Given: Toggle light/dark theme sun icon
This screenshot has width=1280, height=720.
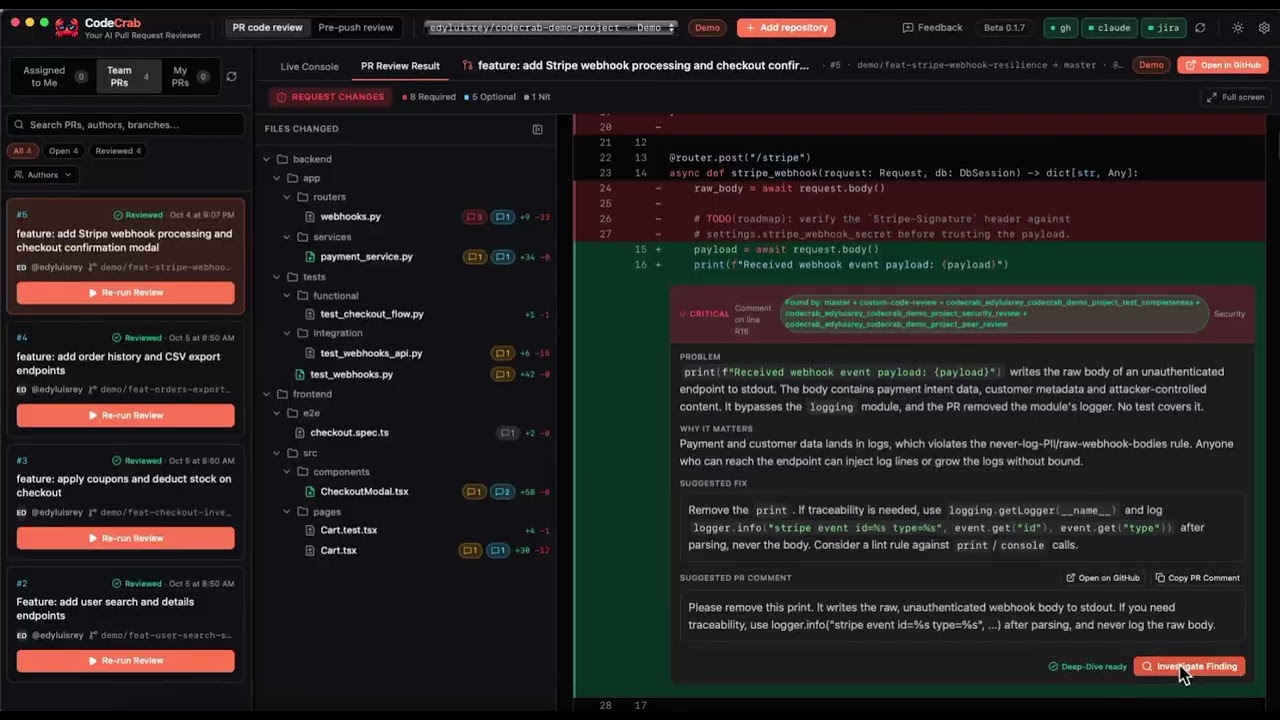Looking at the screenshot, I should pos(1238,28).
